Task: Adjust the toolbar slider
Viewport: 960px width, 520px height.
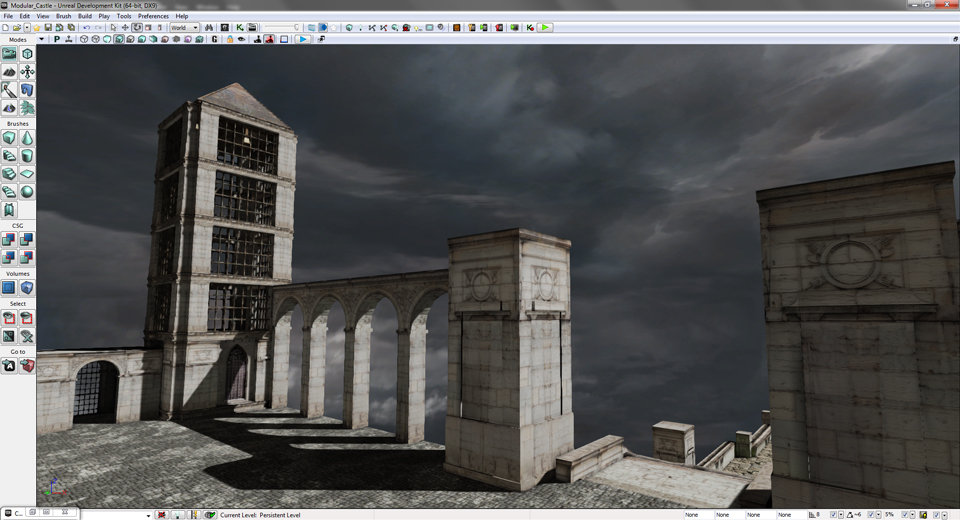Action: coord(282,28)
